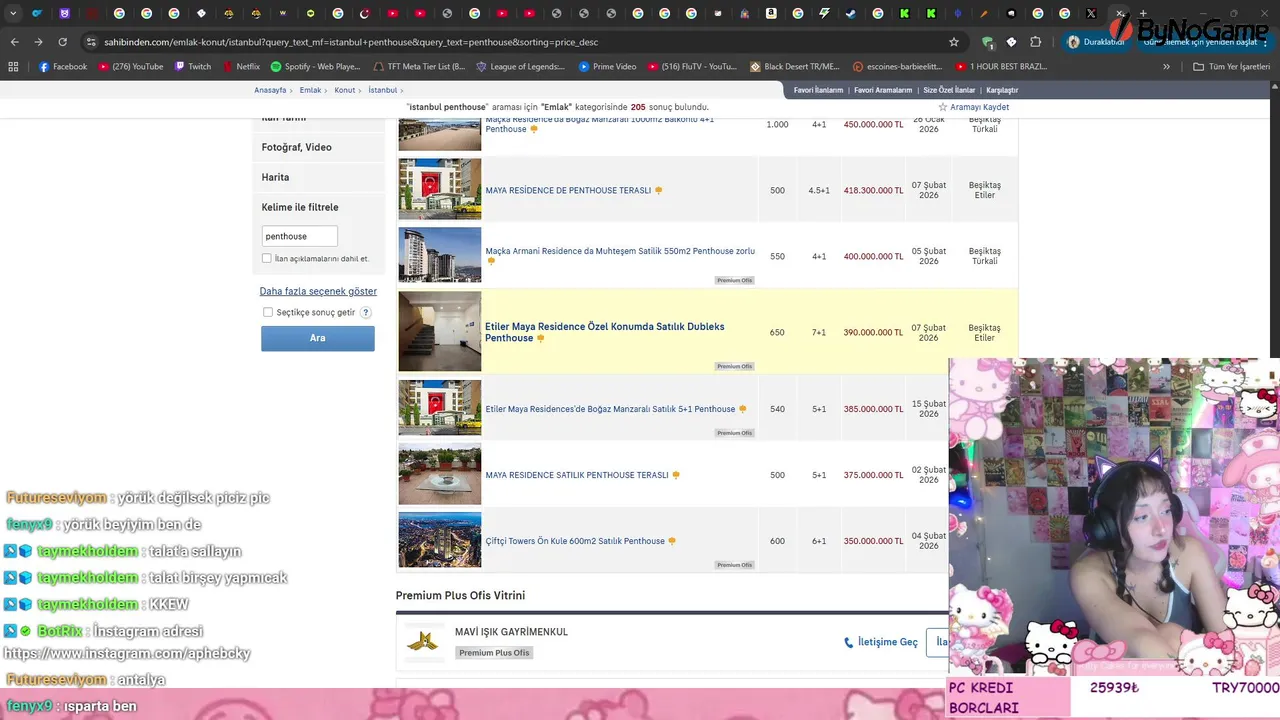Image resolution: width=1280 pixels, height=720 pixels.
Task: Toggle the Seçtikçe sonuç getir checkbox
Action: click(268, 312)
